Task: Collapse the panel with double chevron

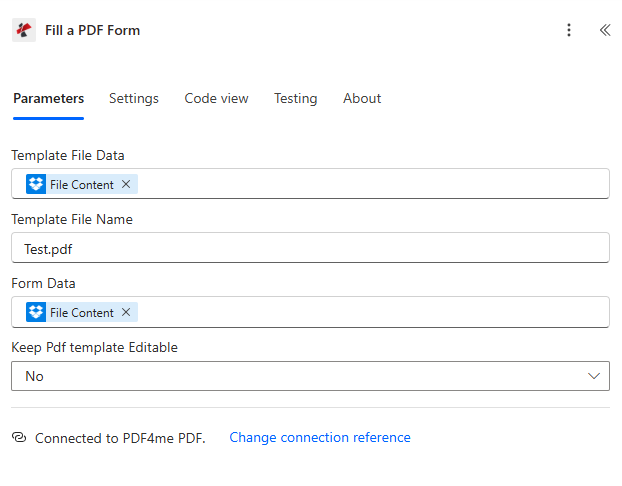Action: coord(604,30)
